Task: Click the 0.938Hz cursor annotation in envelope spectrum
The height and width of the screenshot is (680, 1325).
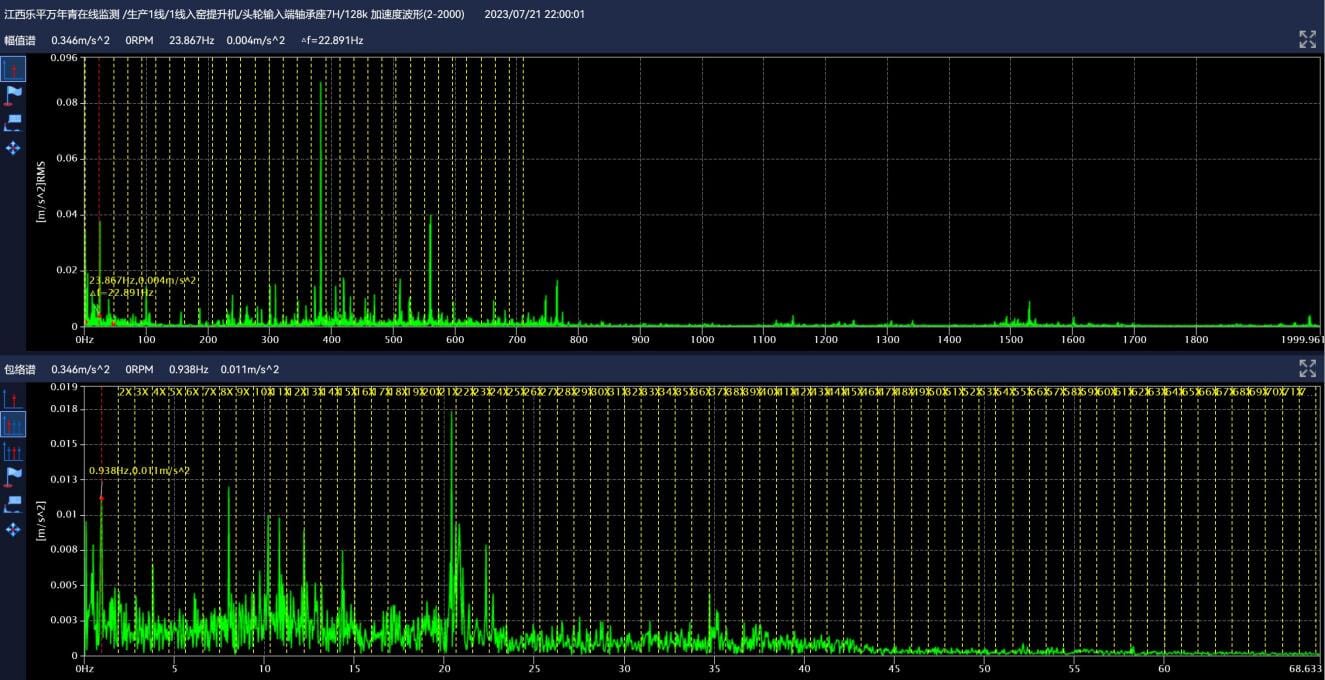Action: click(139, 470)
